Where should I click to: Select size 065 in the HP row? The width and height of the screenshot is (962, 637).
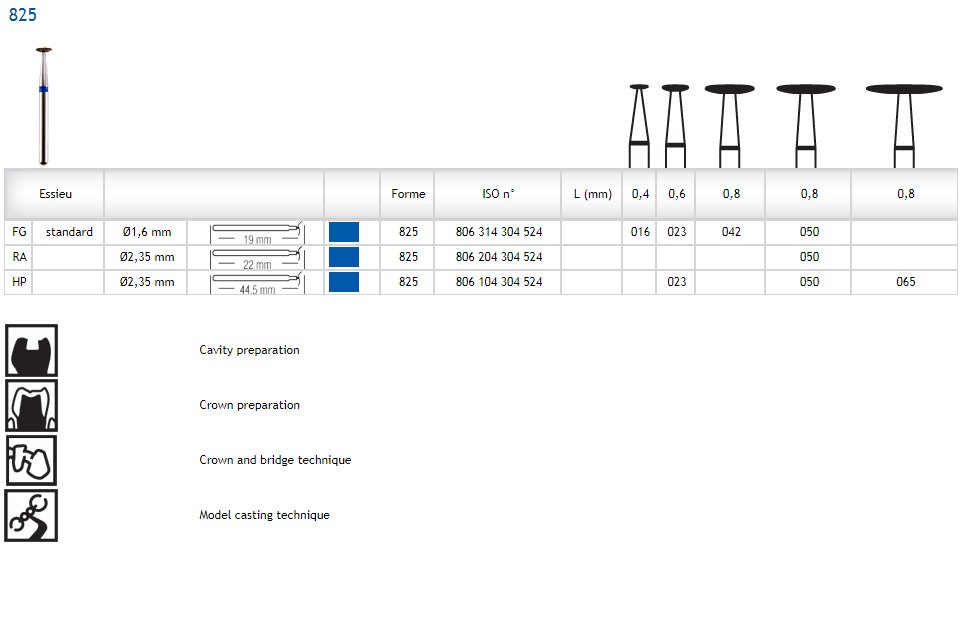point(905,282)
